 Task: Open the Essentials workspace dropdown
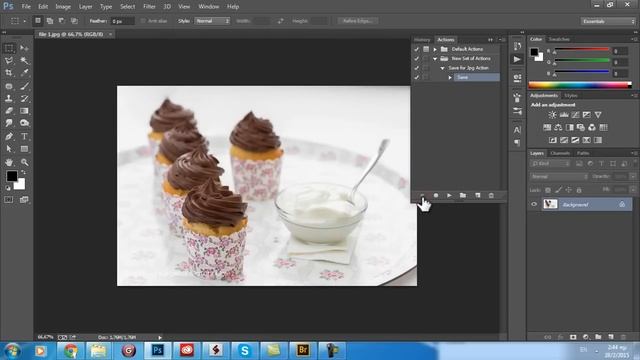pyautogui.click(x=608, y=21)
